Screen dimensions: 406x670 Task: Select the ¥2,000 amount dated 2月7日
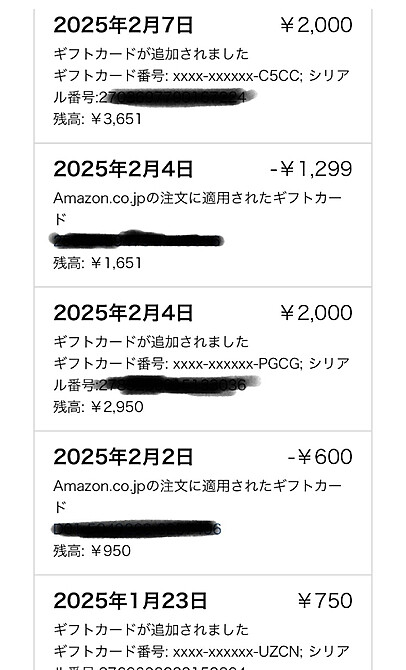coord(316,25)
